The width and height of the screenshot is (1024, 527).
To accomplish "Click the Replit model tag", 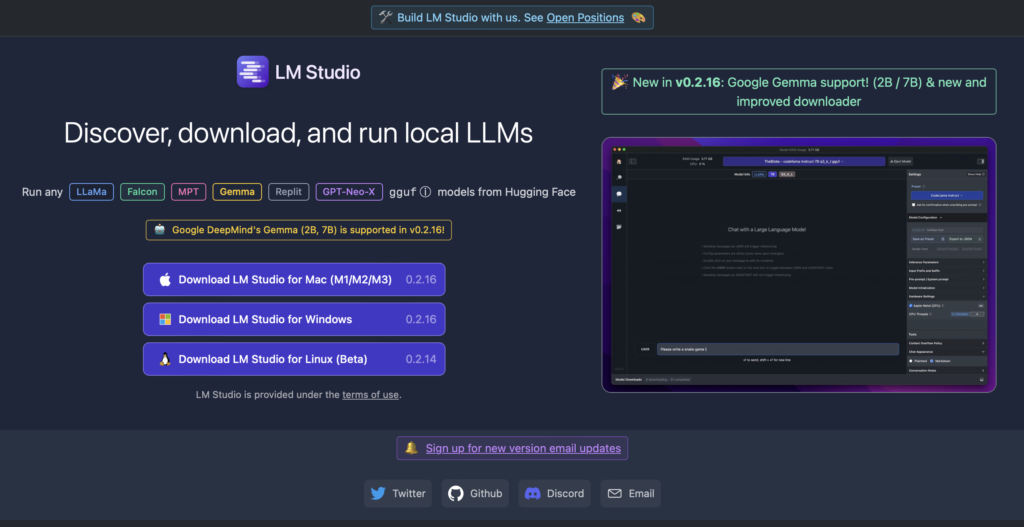I will [x=289, y=192].
